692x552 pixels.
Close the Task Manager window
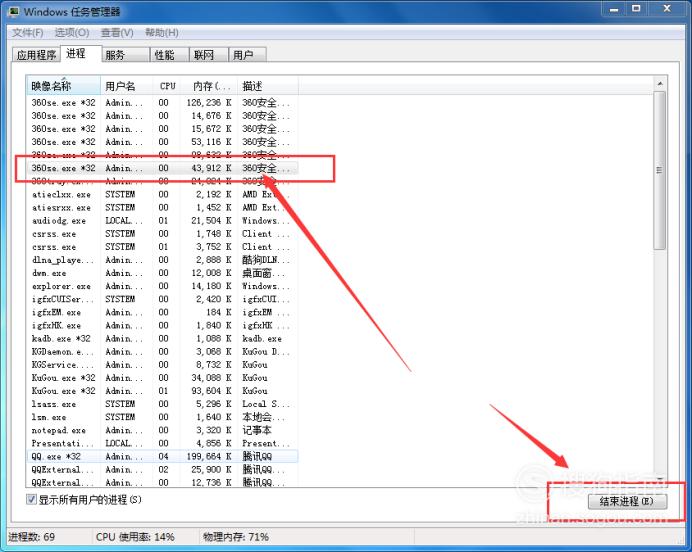coord(667,9)
